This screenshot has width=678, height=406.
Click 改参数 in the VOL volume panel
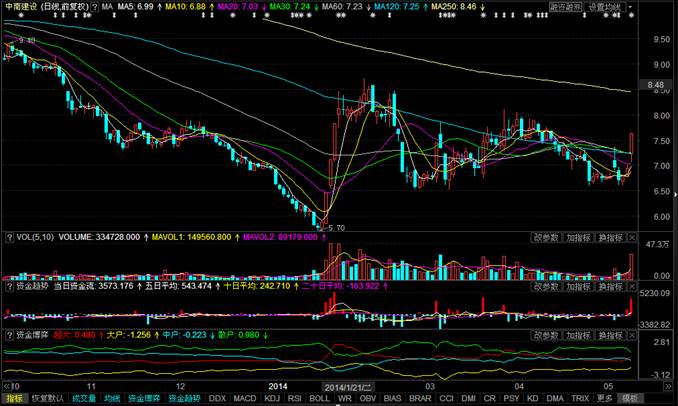(546, 238)
